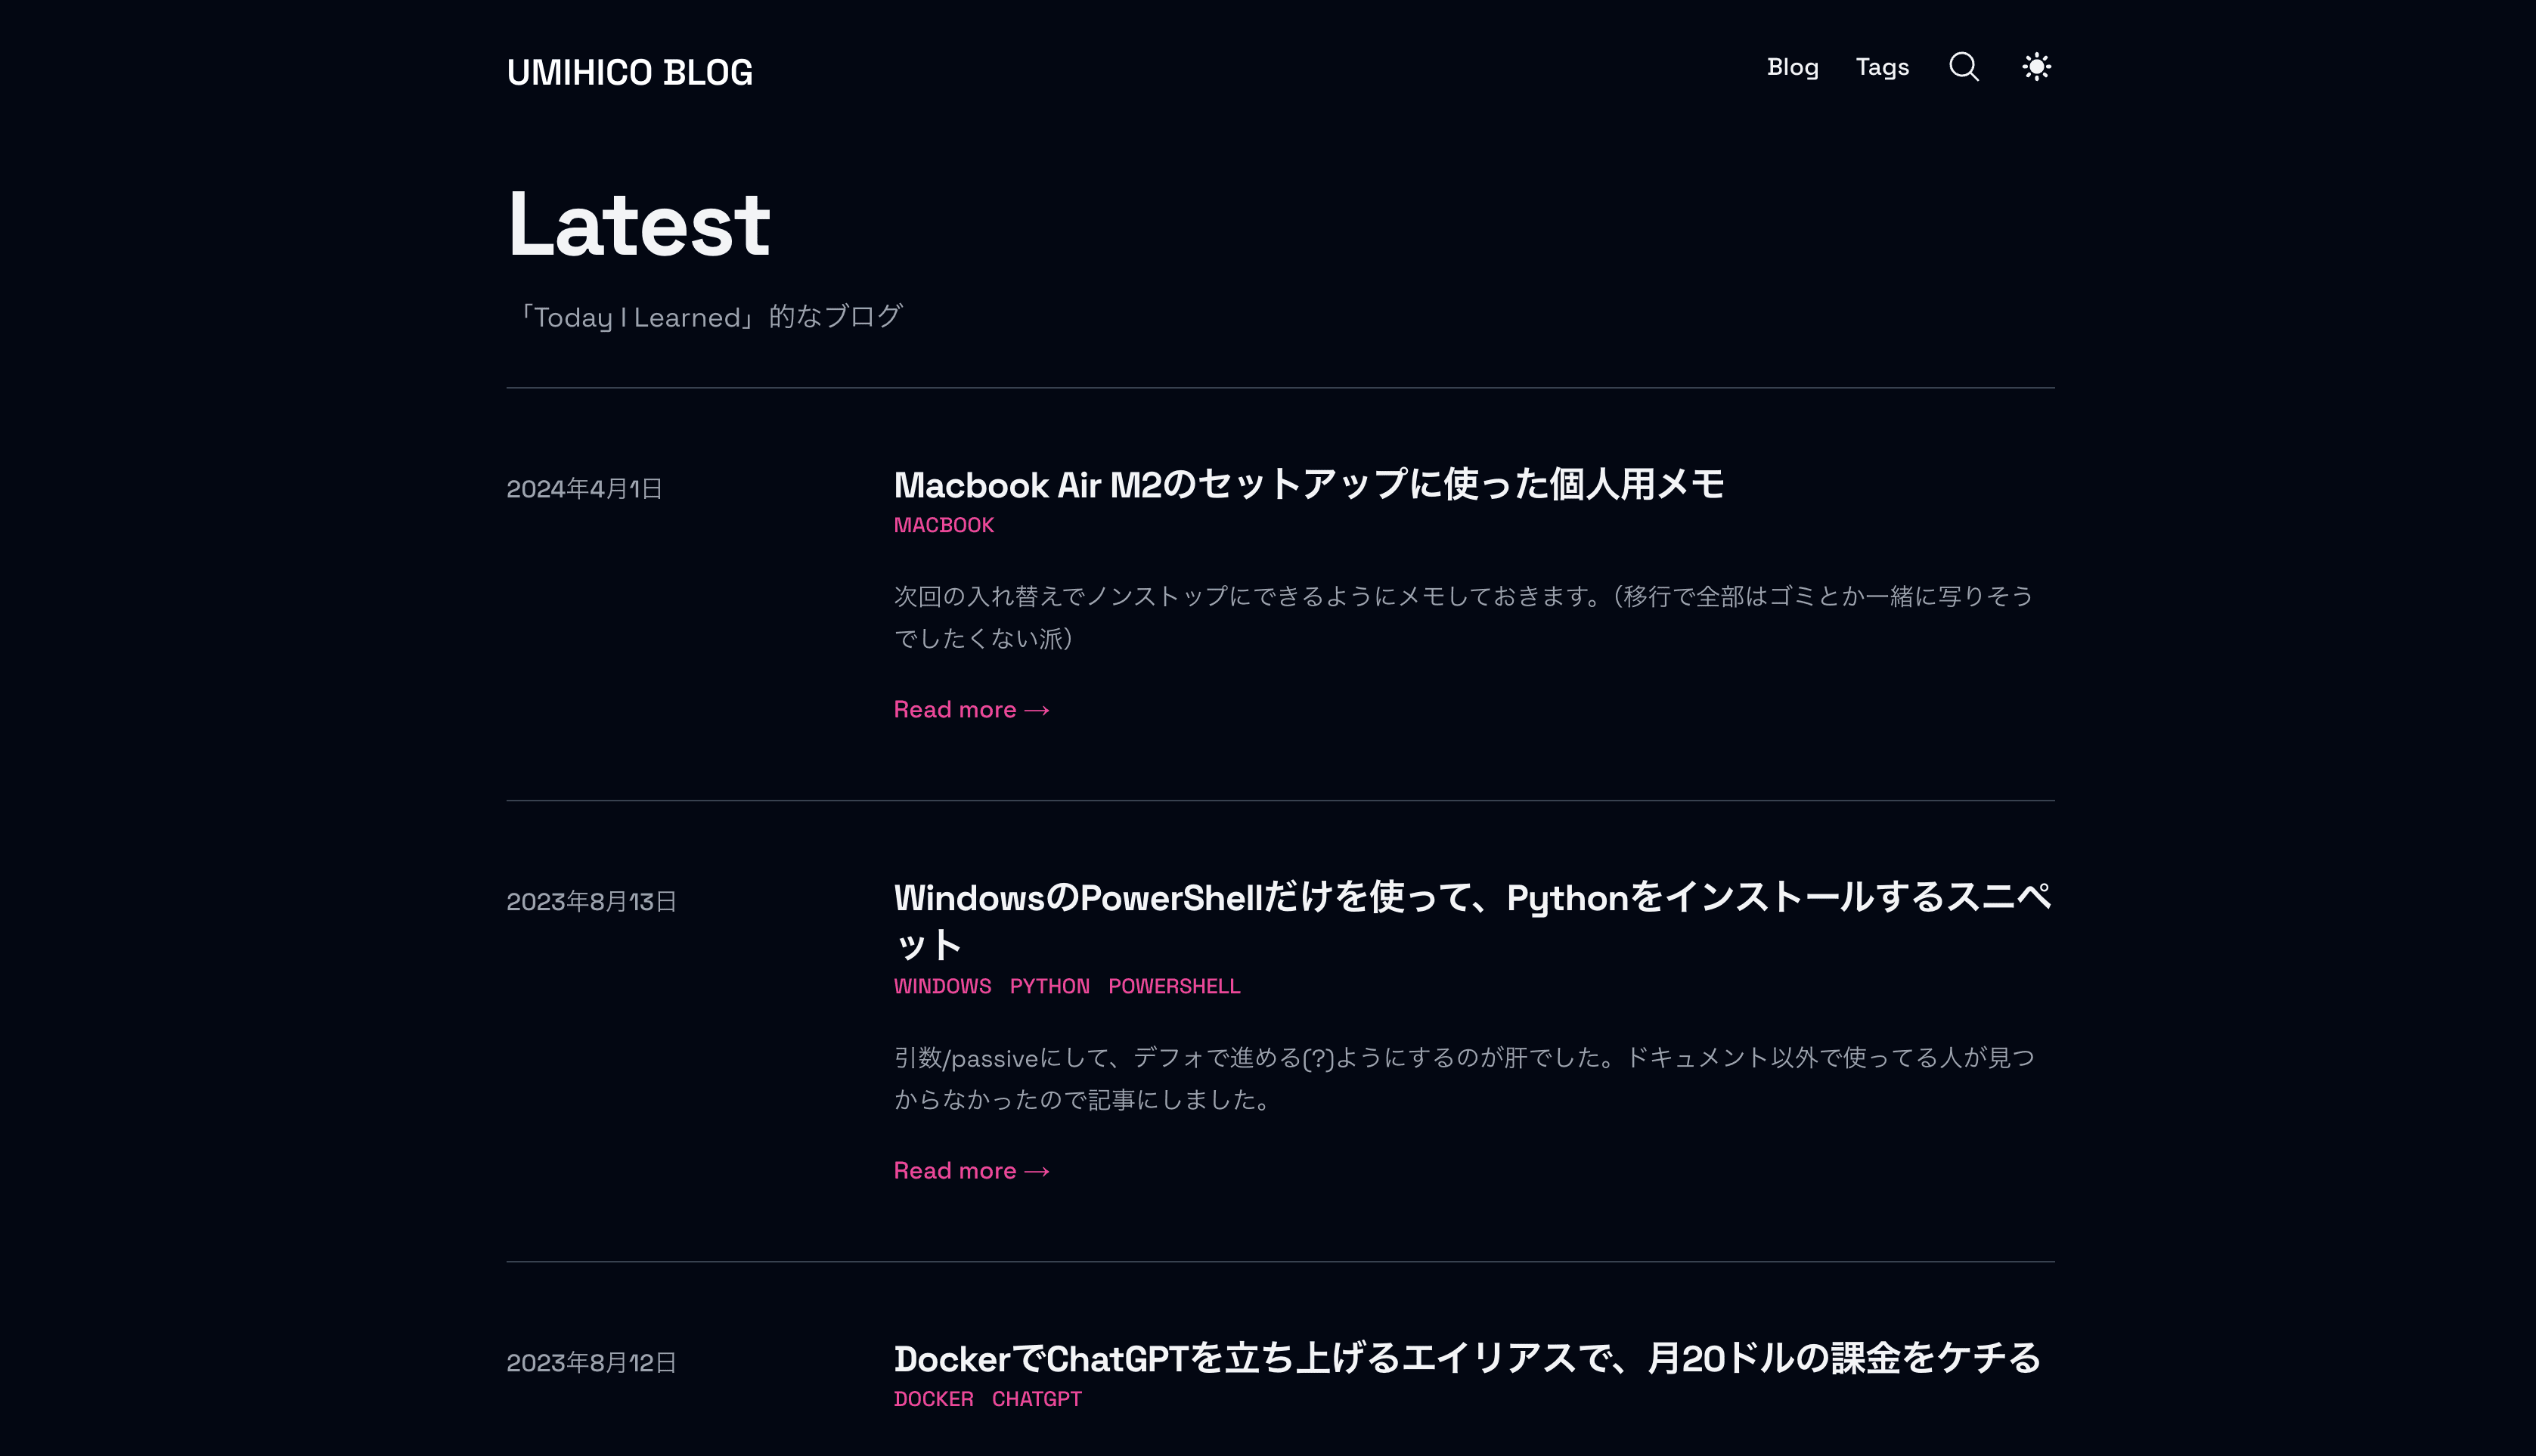
Task: Open the Blog nav item
Action: coord(1792,67)
